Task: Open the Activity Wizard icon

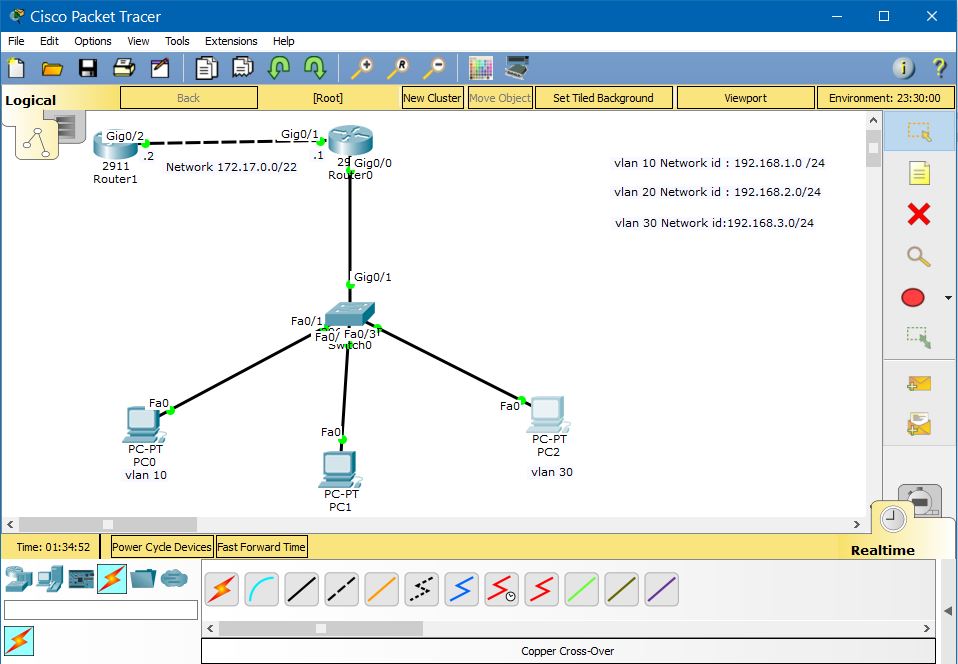Action: [x=160, y=68]
